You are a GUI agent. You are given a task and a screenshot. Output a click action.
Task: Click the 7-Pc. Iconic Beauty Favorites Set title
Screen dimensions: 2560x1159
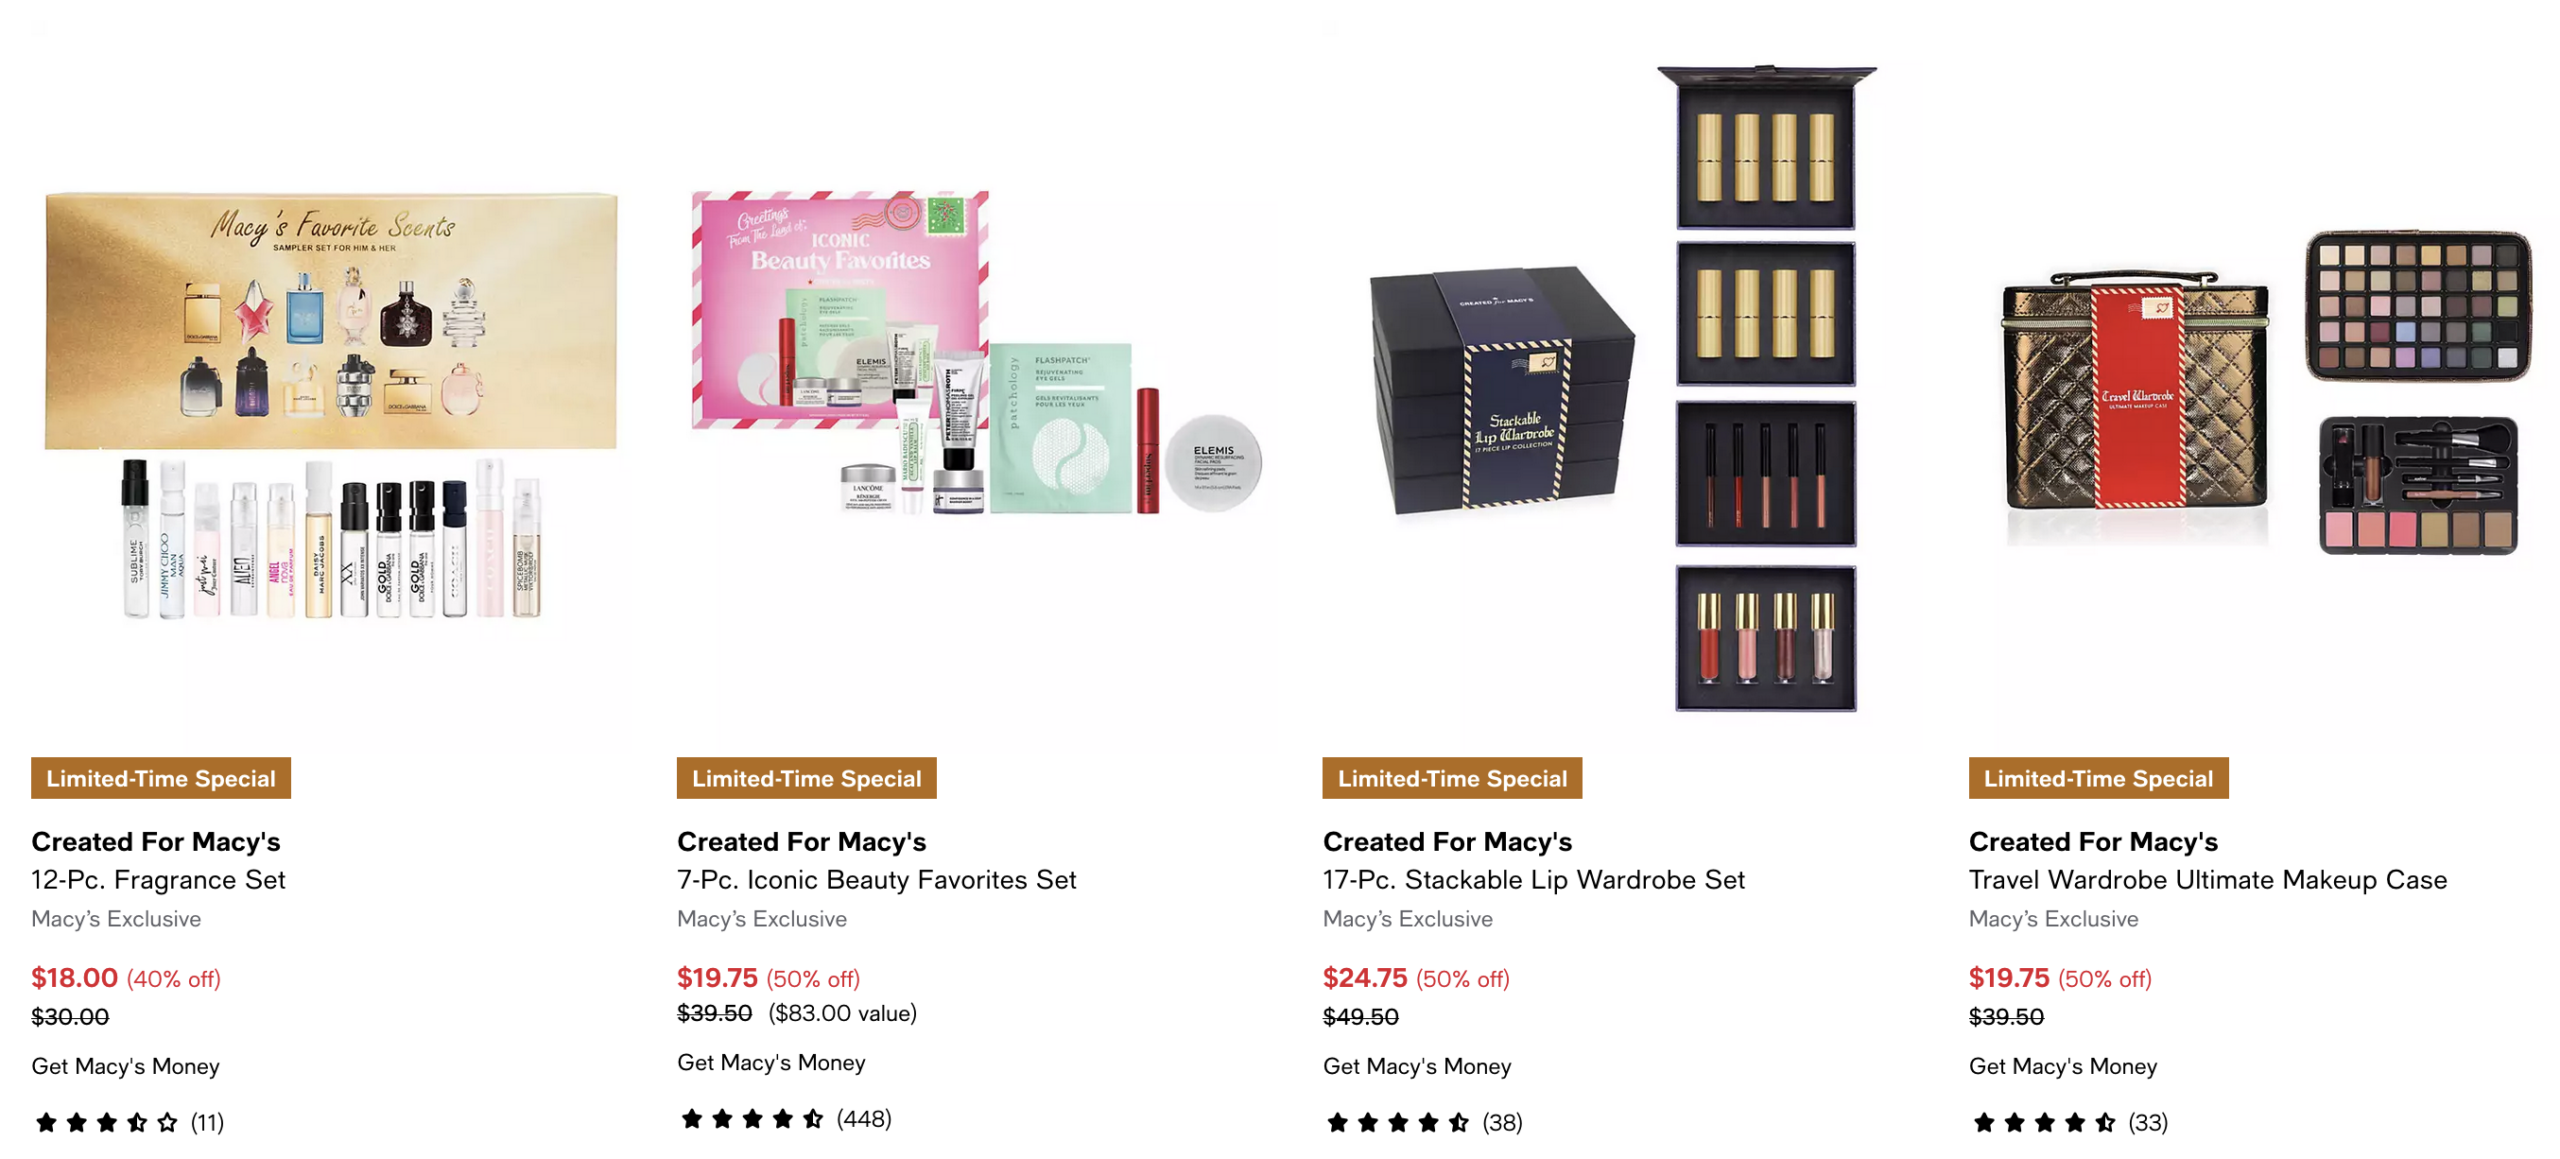(x=876, y=879)
